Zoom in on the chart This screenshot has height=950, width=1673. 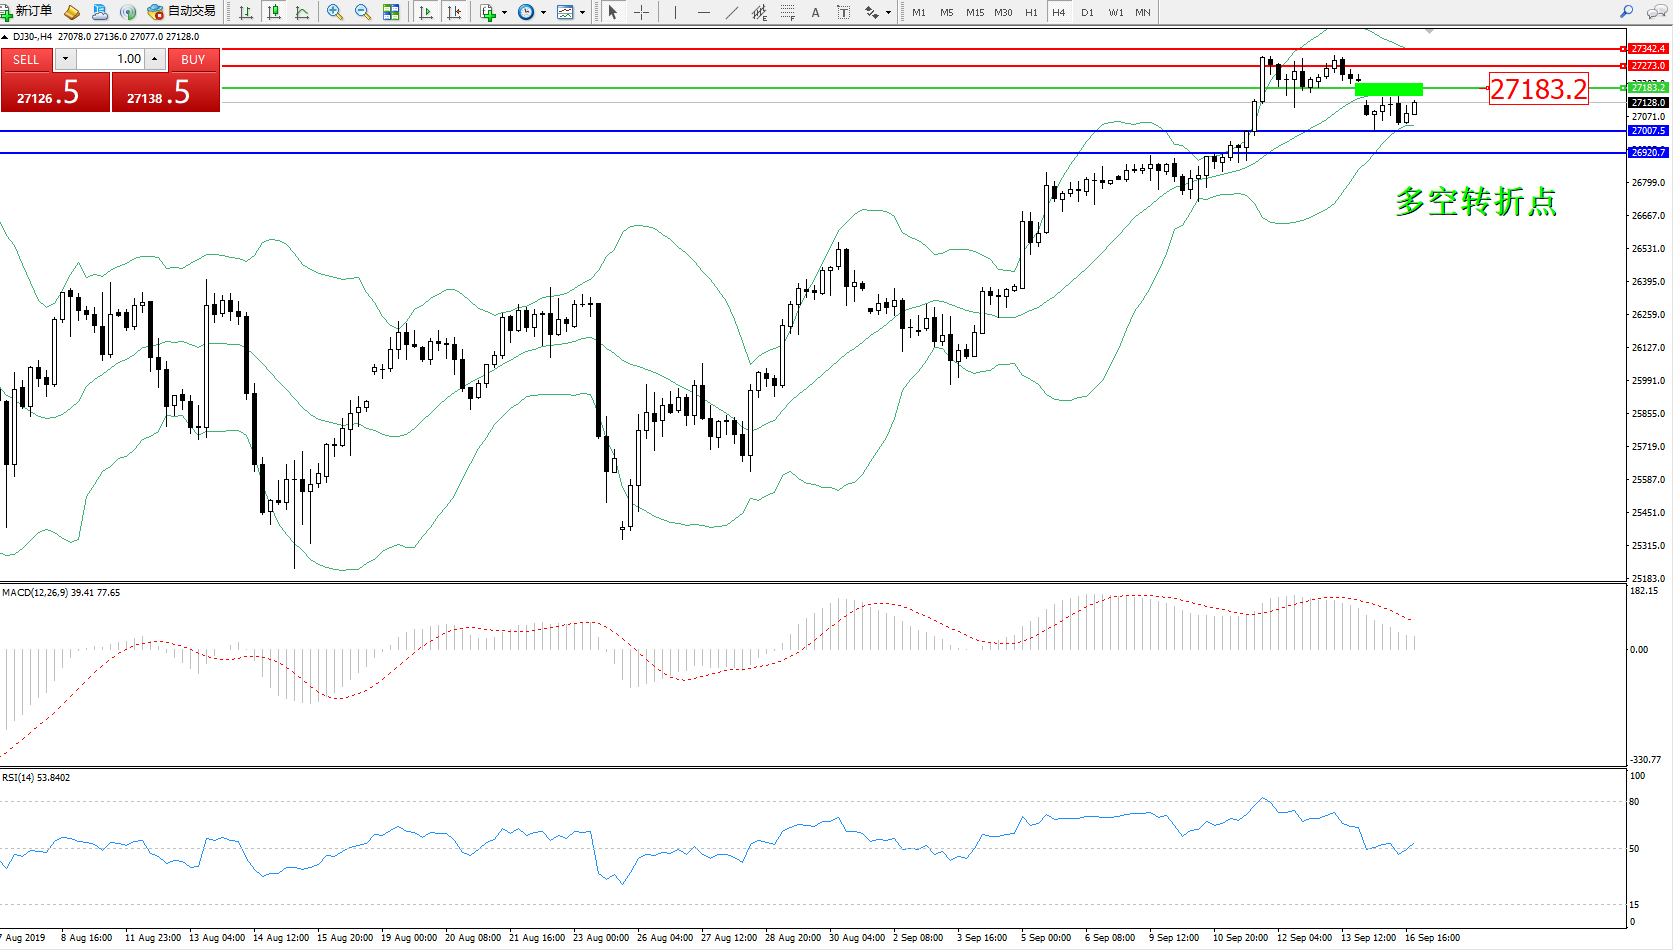pyautogui.click(x=334, y=12)
